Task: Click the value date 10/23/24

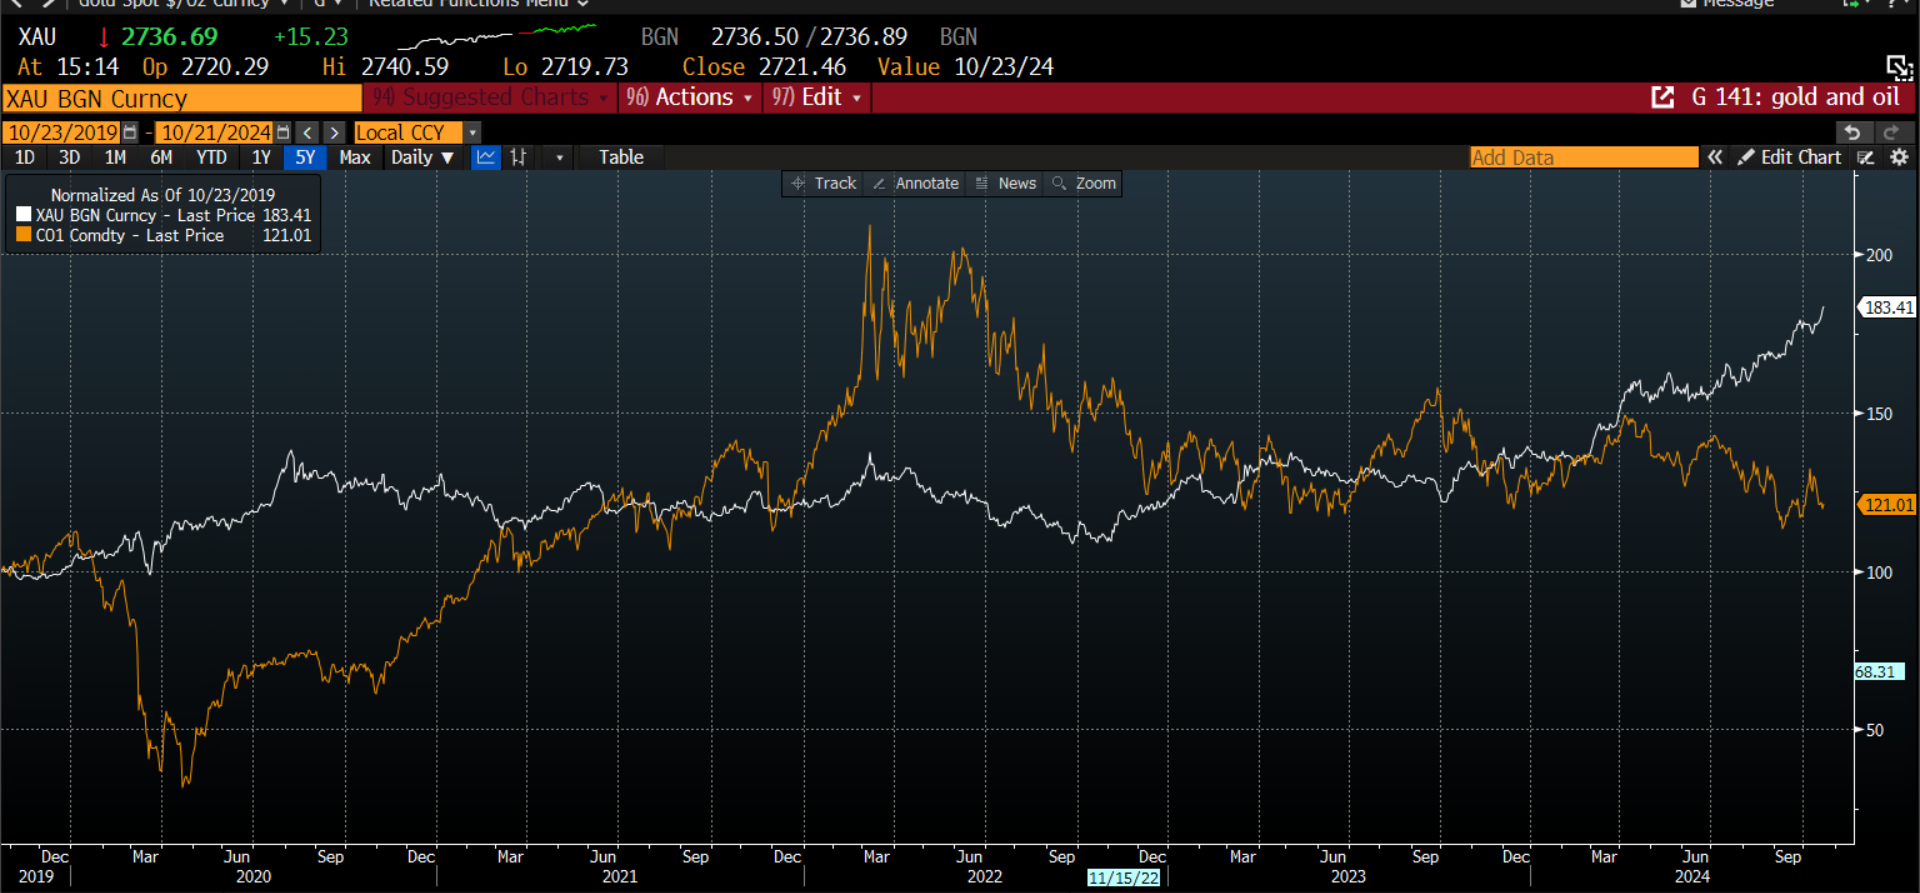Action: tap(1004, 67)
